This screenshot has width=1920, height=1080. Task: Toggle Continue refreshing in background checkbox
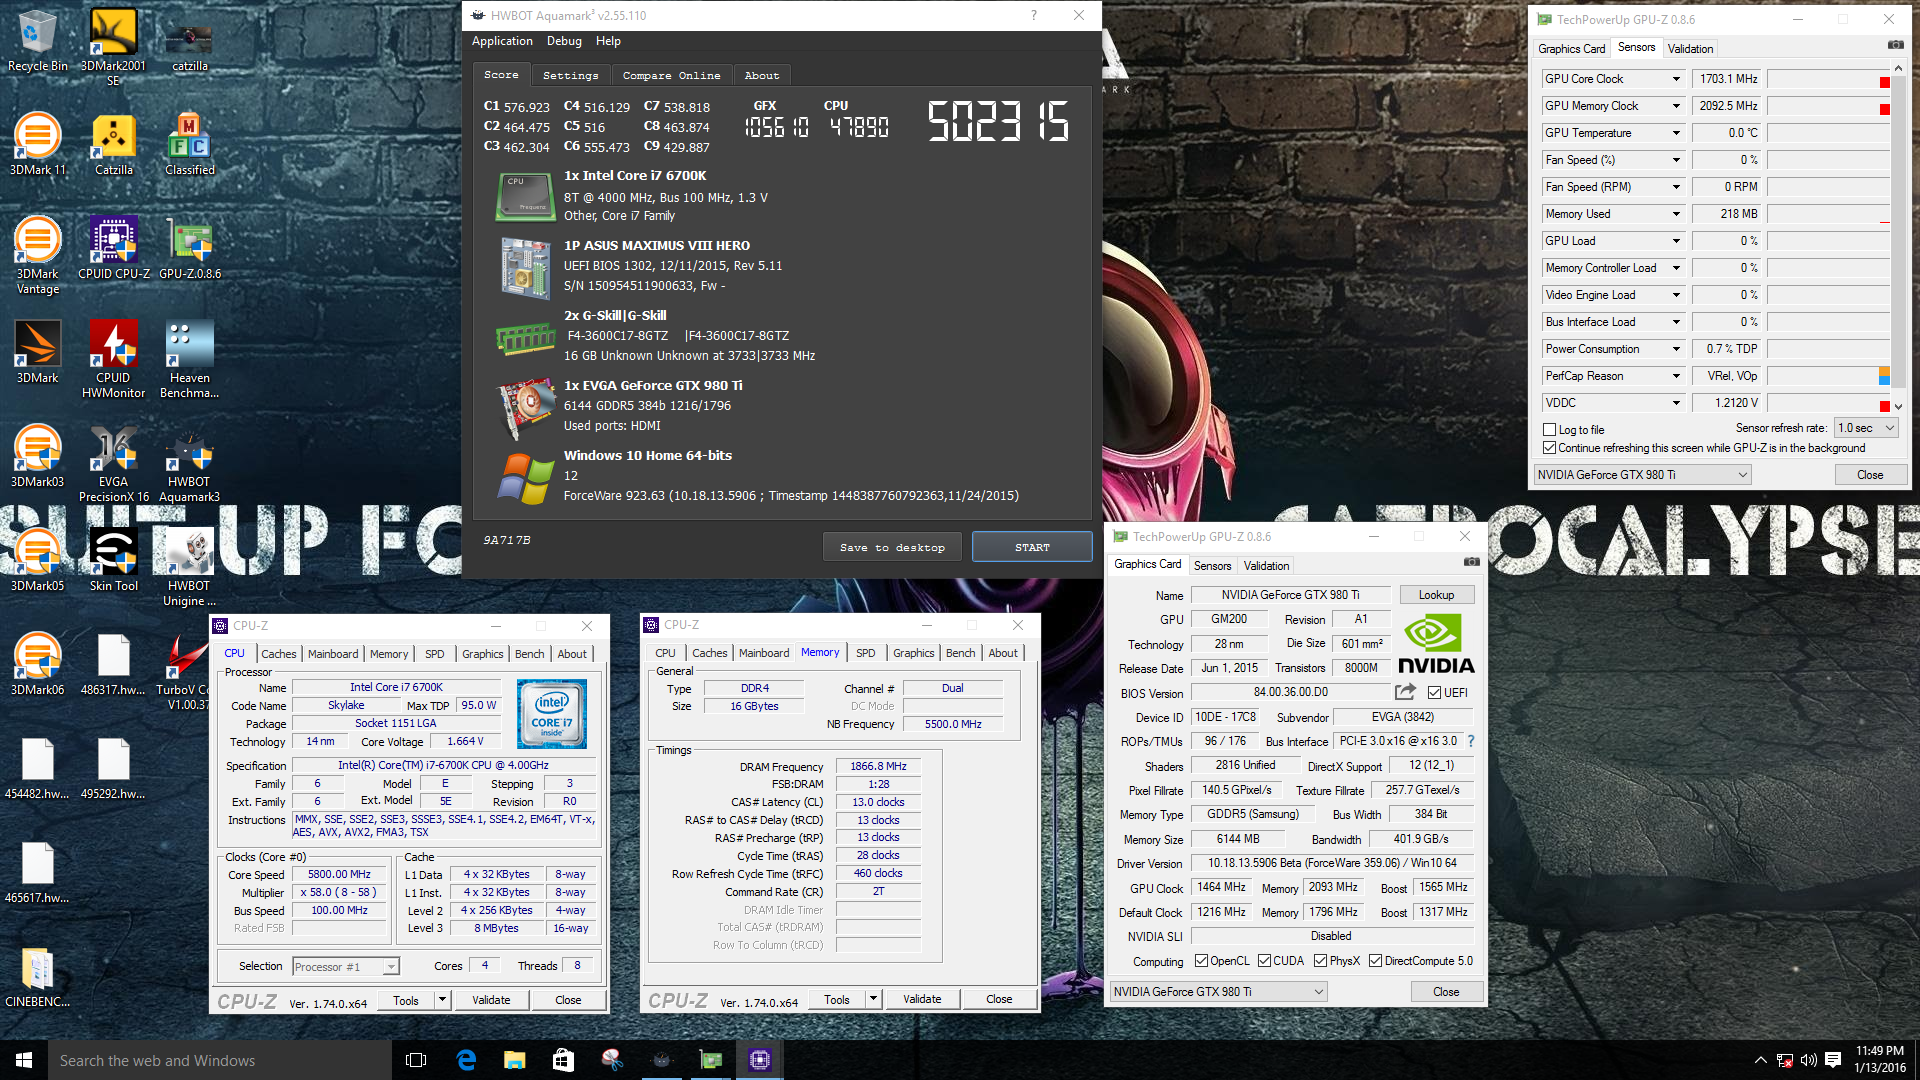(1550, 448)
